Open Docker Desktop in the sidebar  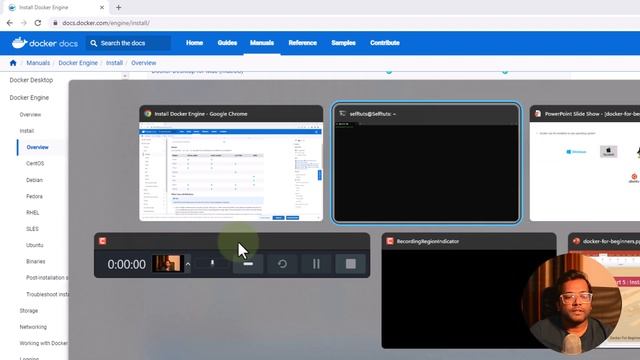(x=31, y=80)
